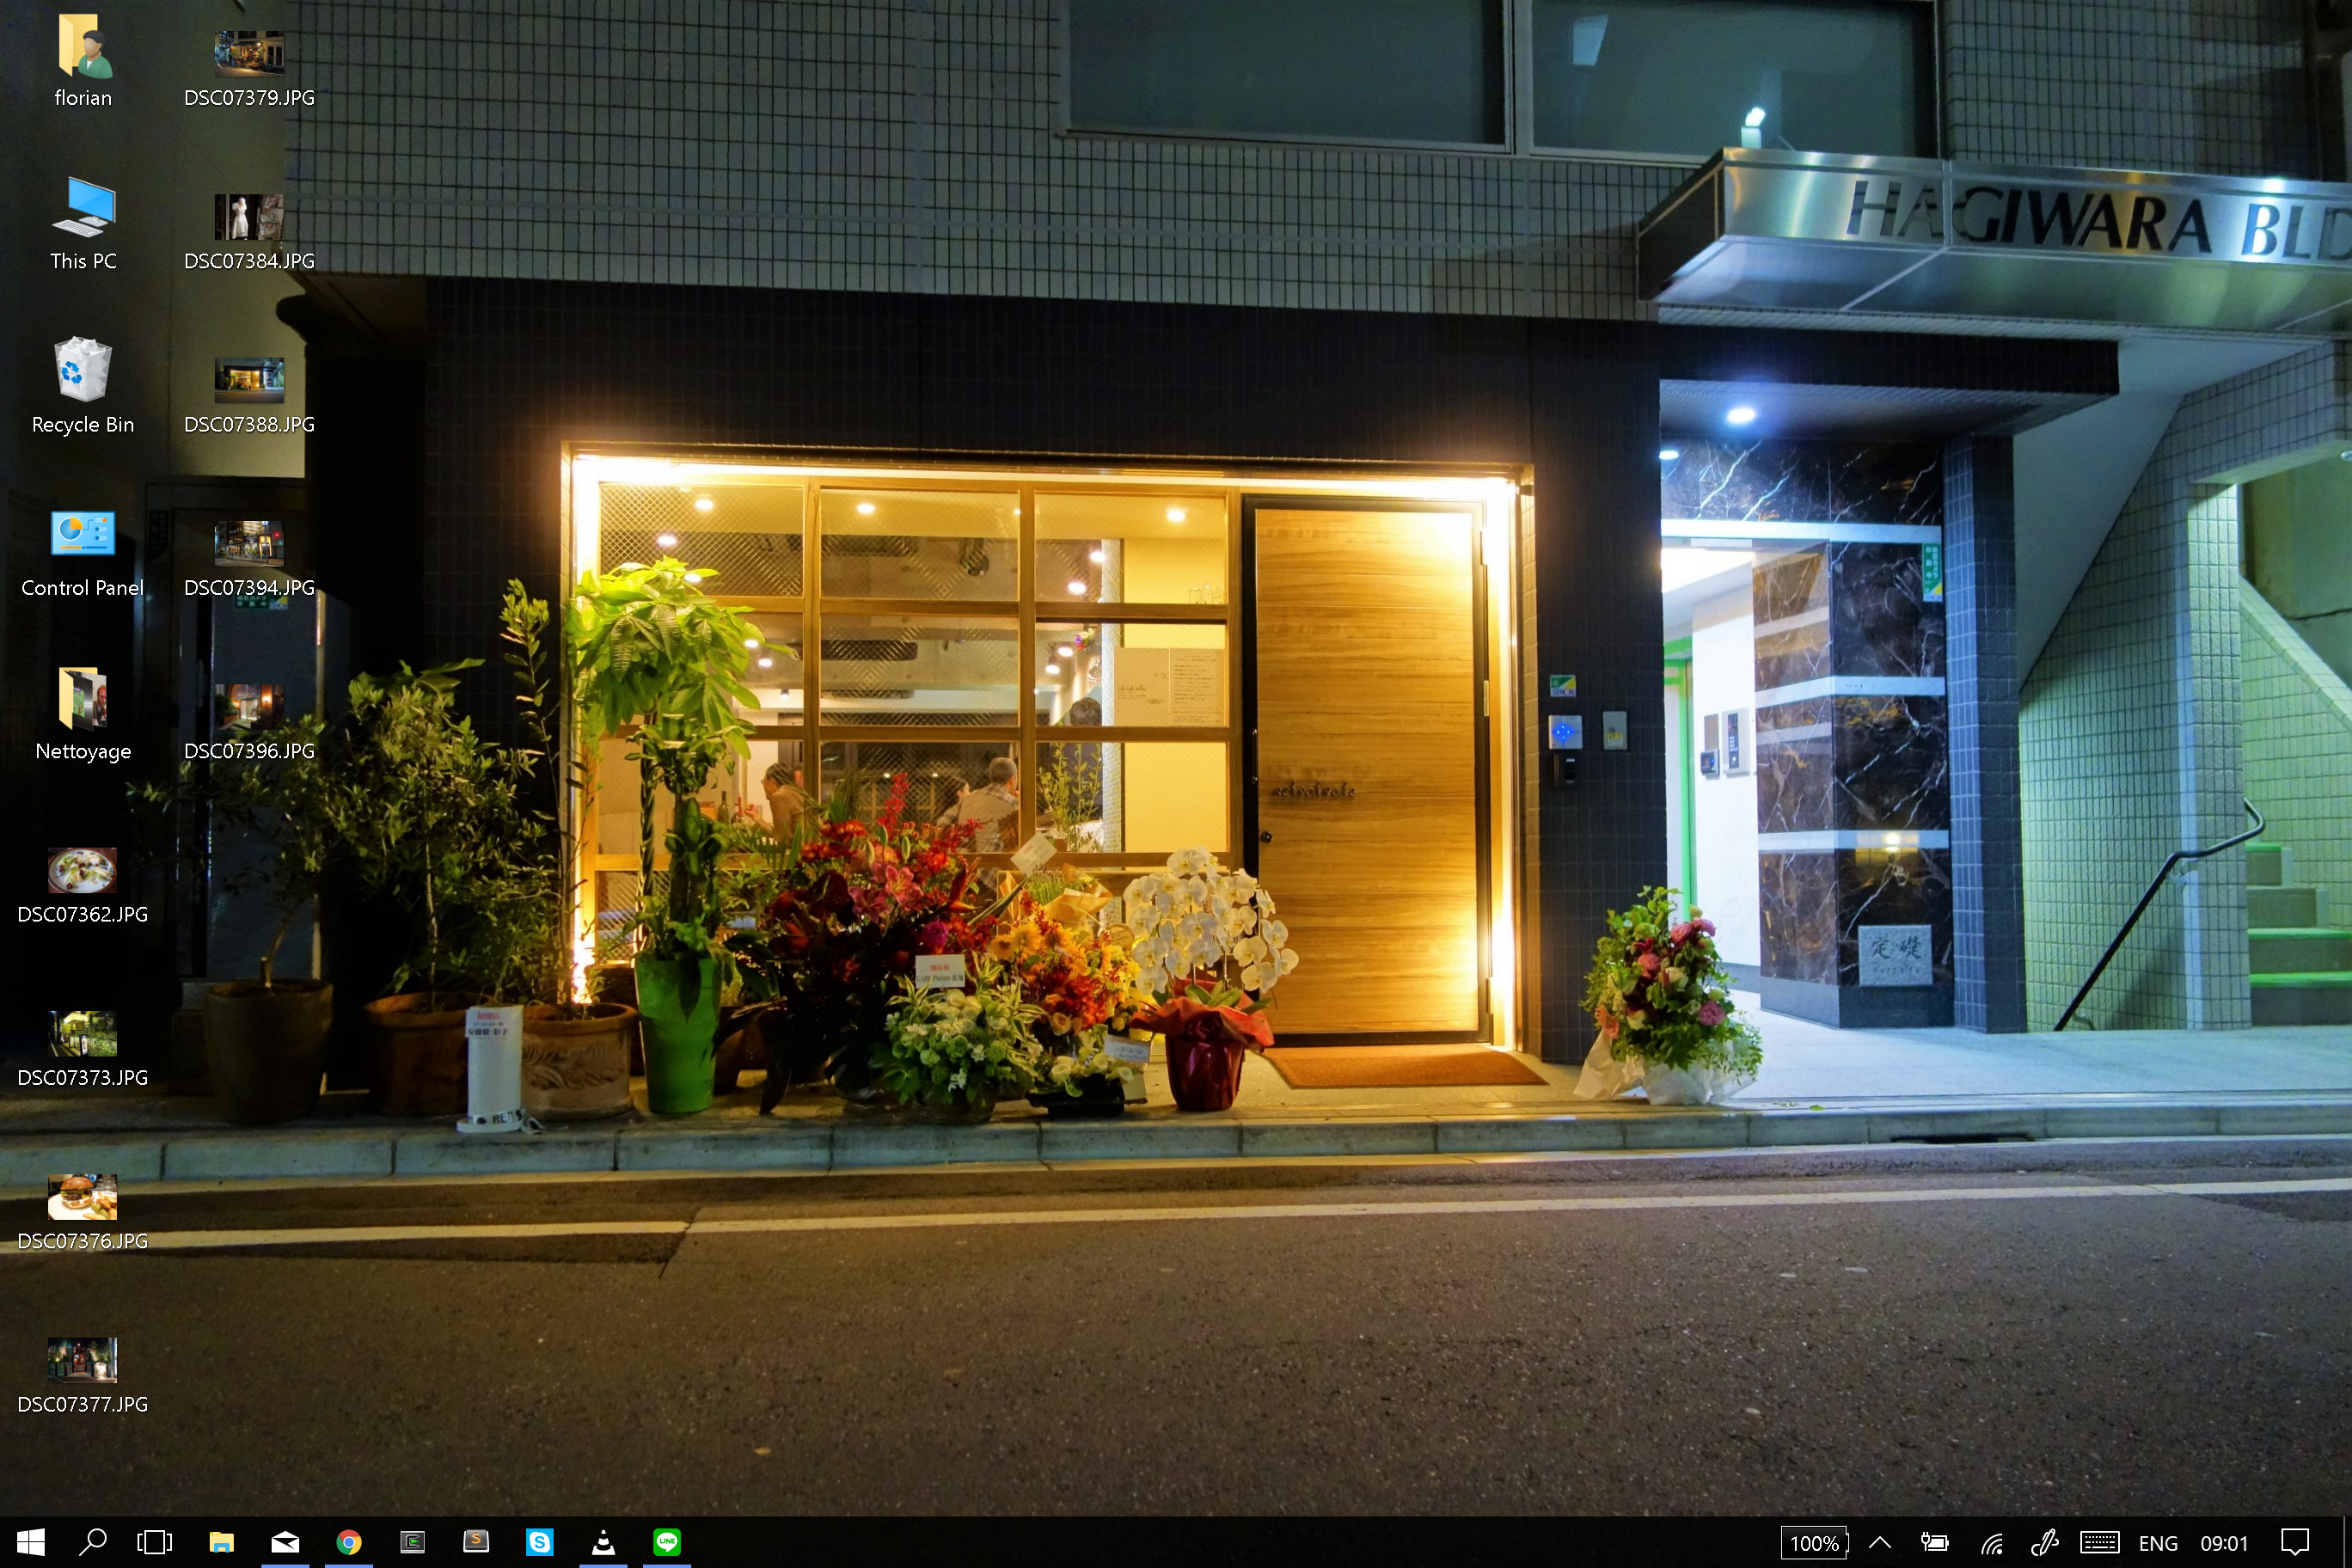Click the 100% battery percentage indicator
Image resolution: width=2352 pixels, height=1568 pixels.
click(1814, 1543)
